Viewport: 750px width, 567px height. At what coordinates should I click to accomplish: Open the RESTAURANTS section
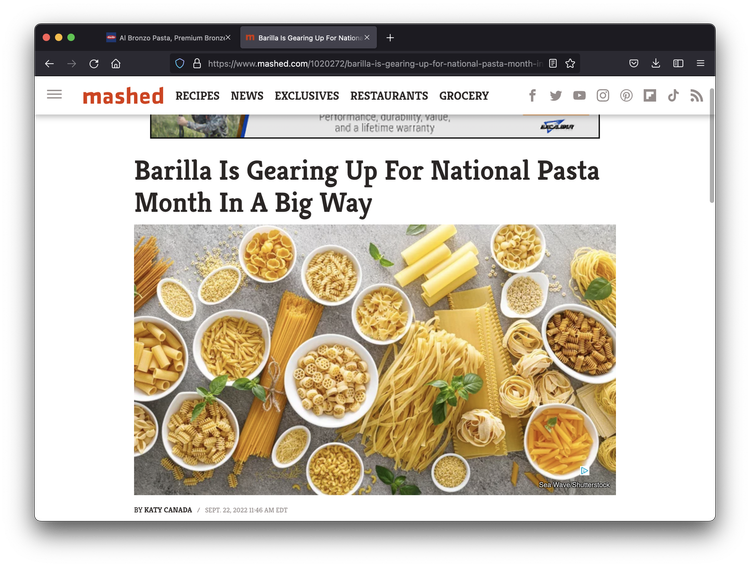pyautogui.click(x=389, y=96)
